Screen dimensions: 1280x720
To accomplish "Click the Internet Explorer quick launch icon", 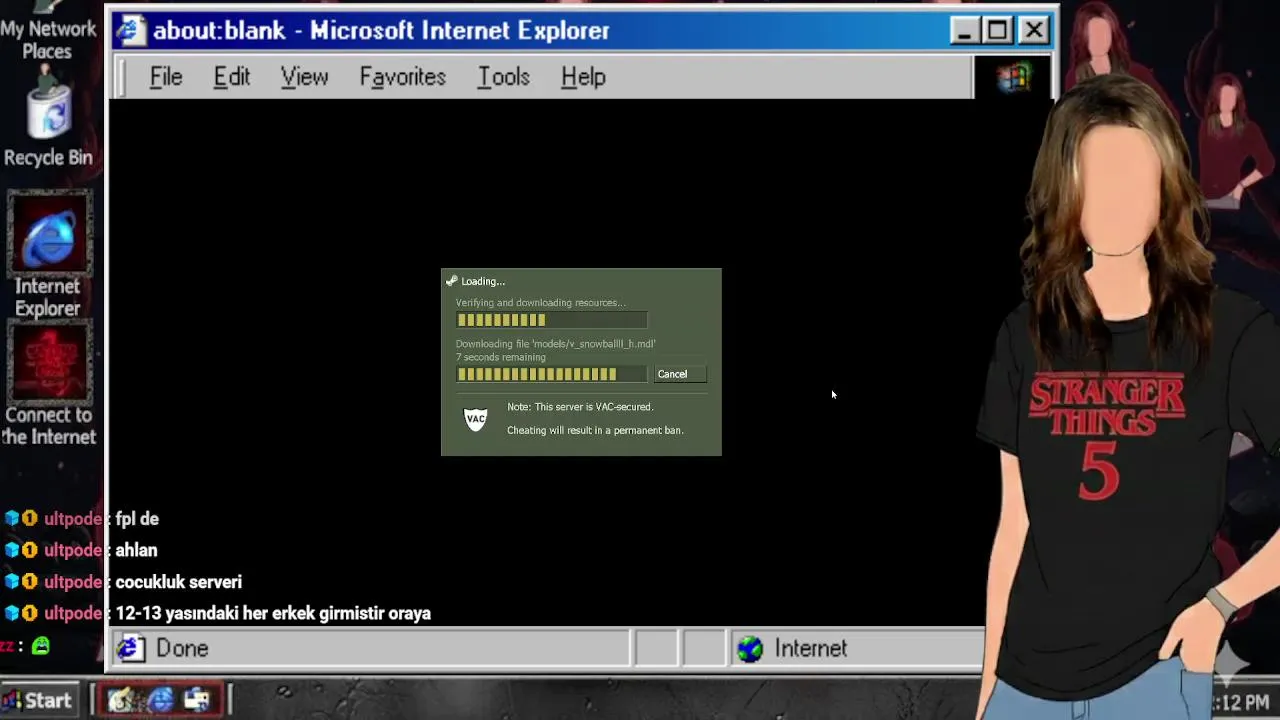I will click(x=160, y=700).
